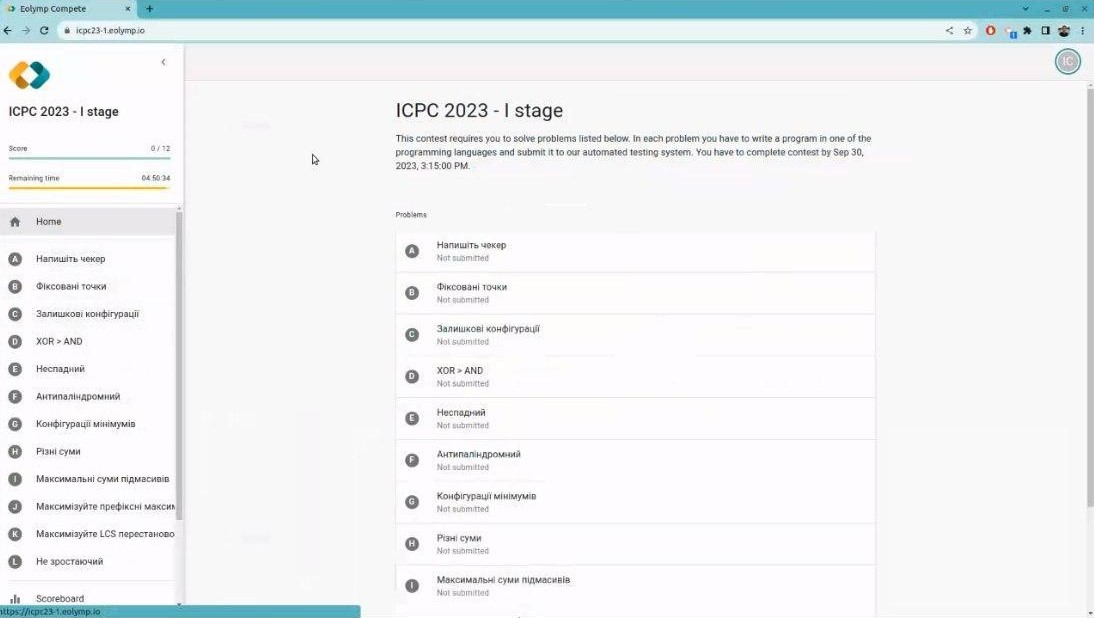Click the main list letter A badge
Image resolution: width=1094 pixels, height=618 pixels.
coord(412,251)
